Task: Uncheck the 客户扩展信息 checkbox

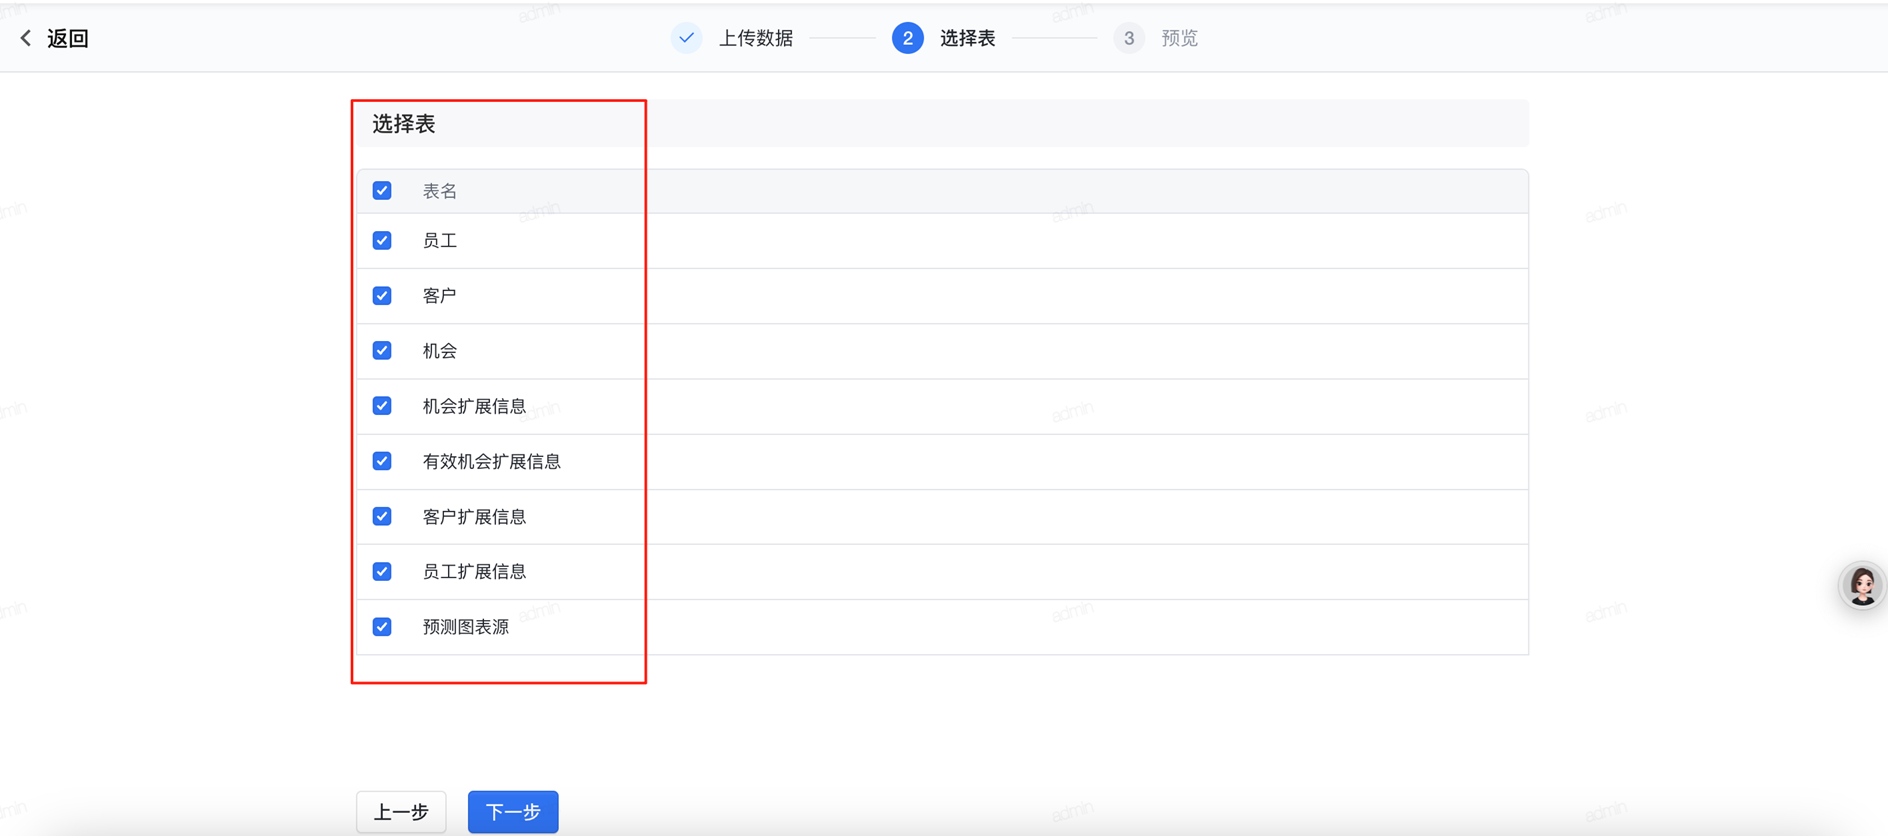Action: 382,517
